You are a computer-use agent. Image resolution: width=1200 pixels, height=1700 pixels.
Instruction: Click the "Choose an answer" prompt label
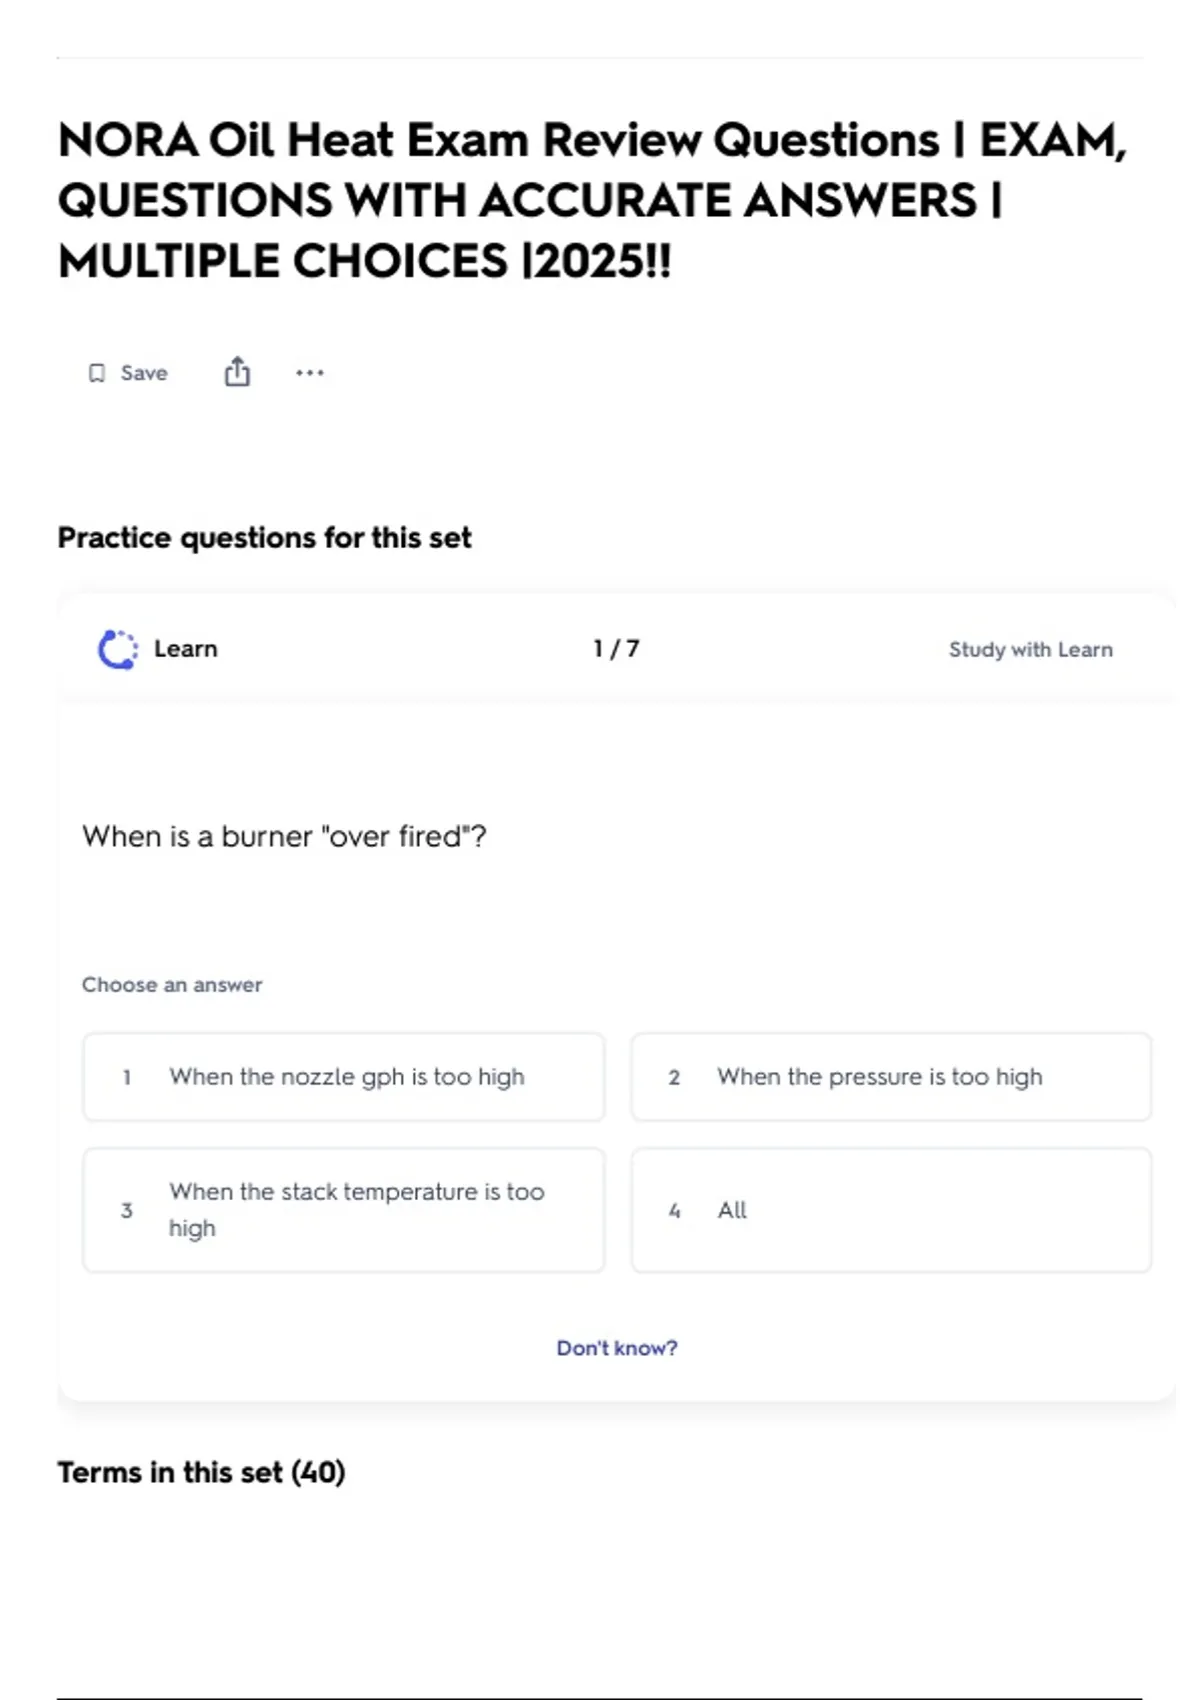click(x=172, y=985)
